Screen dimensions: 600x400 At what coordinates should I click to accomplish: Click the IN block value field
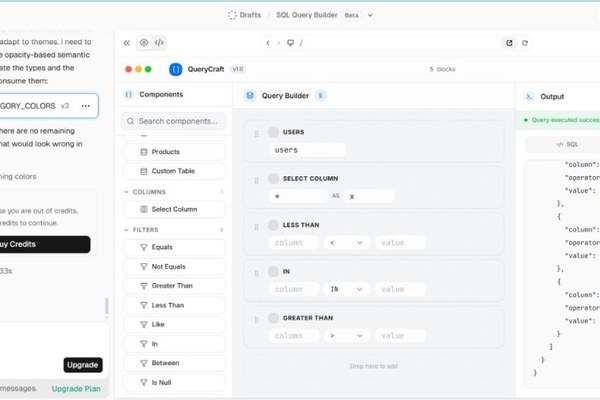pyautogui.click(x=400, y=289)
